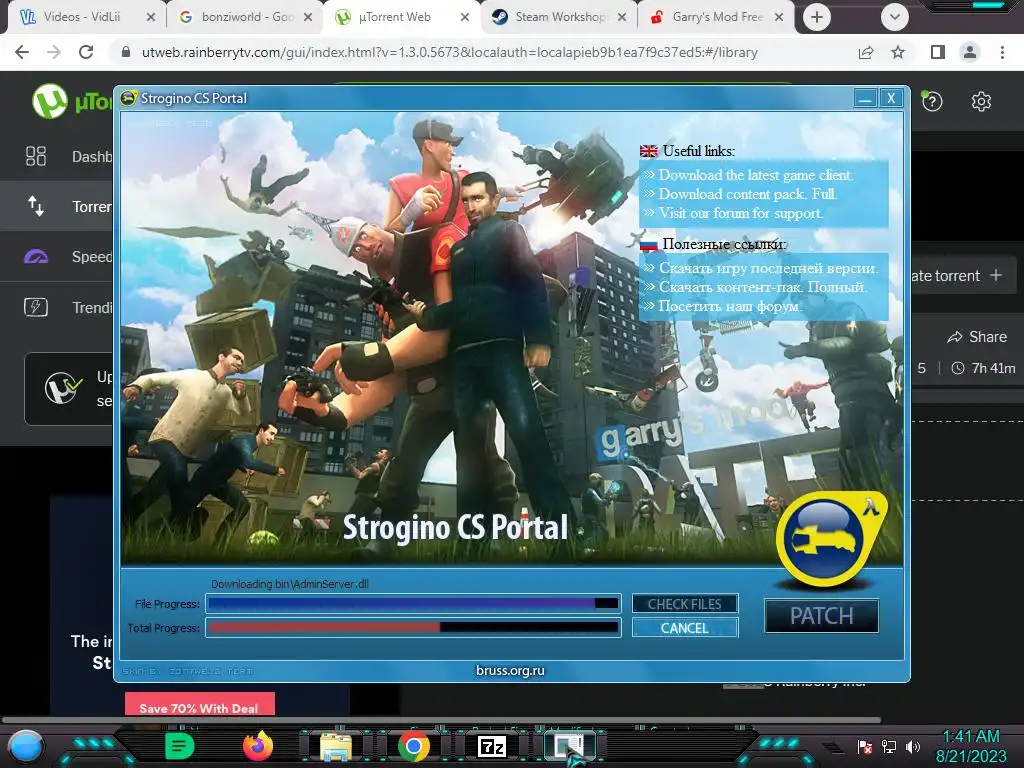The height and width of the screenshot is (768, 1024).
Task: Open Torrents in the µTorrent sidebar
Action: (57, 206)
